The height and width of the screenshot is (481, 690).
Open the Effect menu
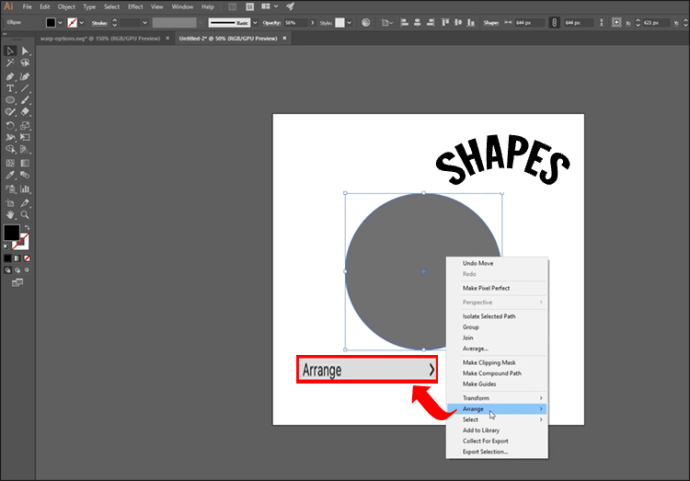(135, 6)
